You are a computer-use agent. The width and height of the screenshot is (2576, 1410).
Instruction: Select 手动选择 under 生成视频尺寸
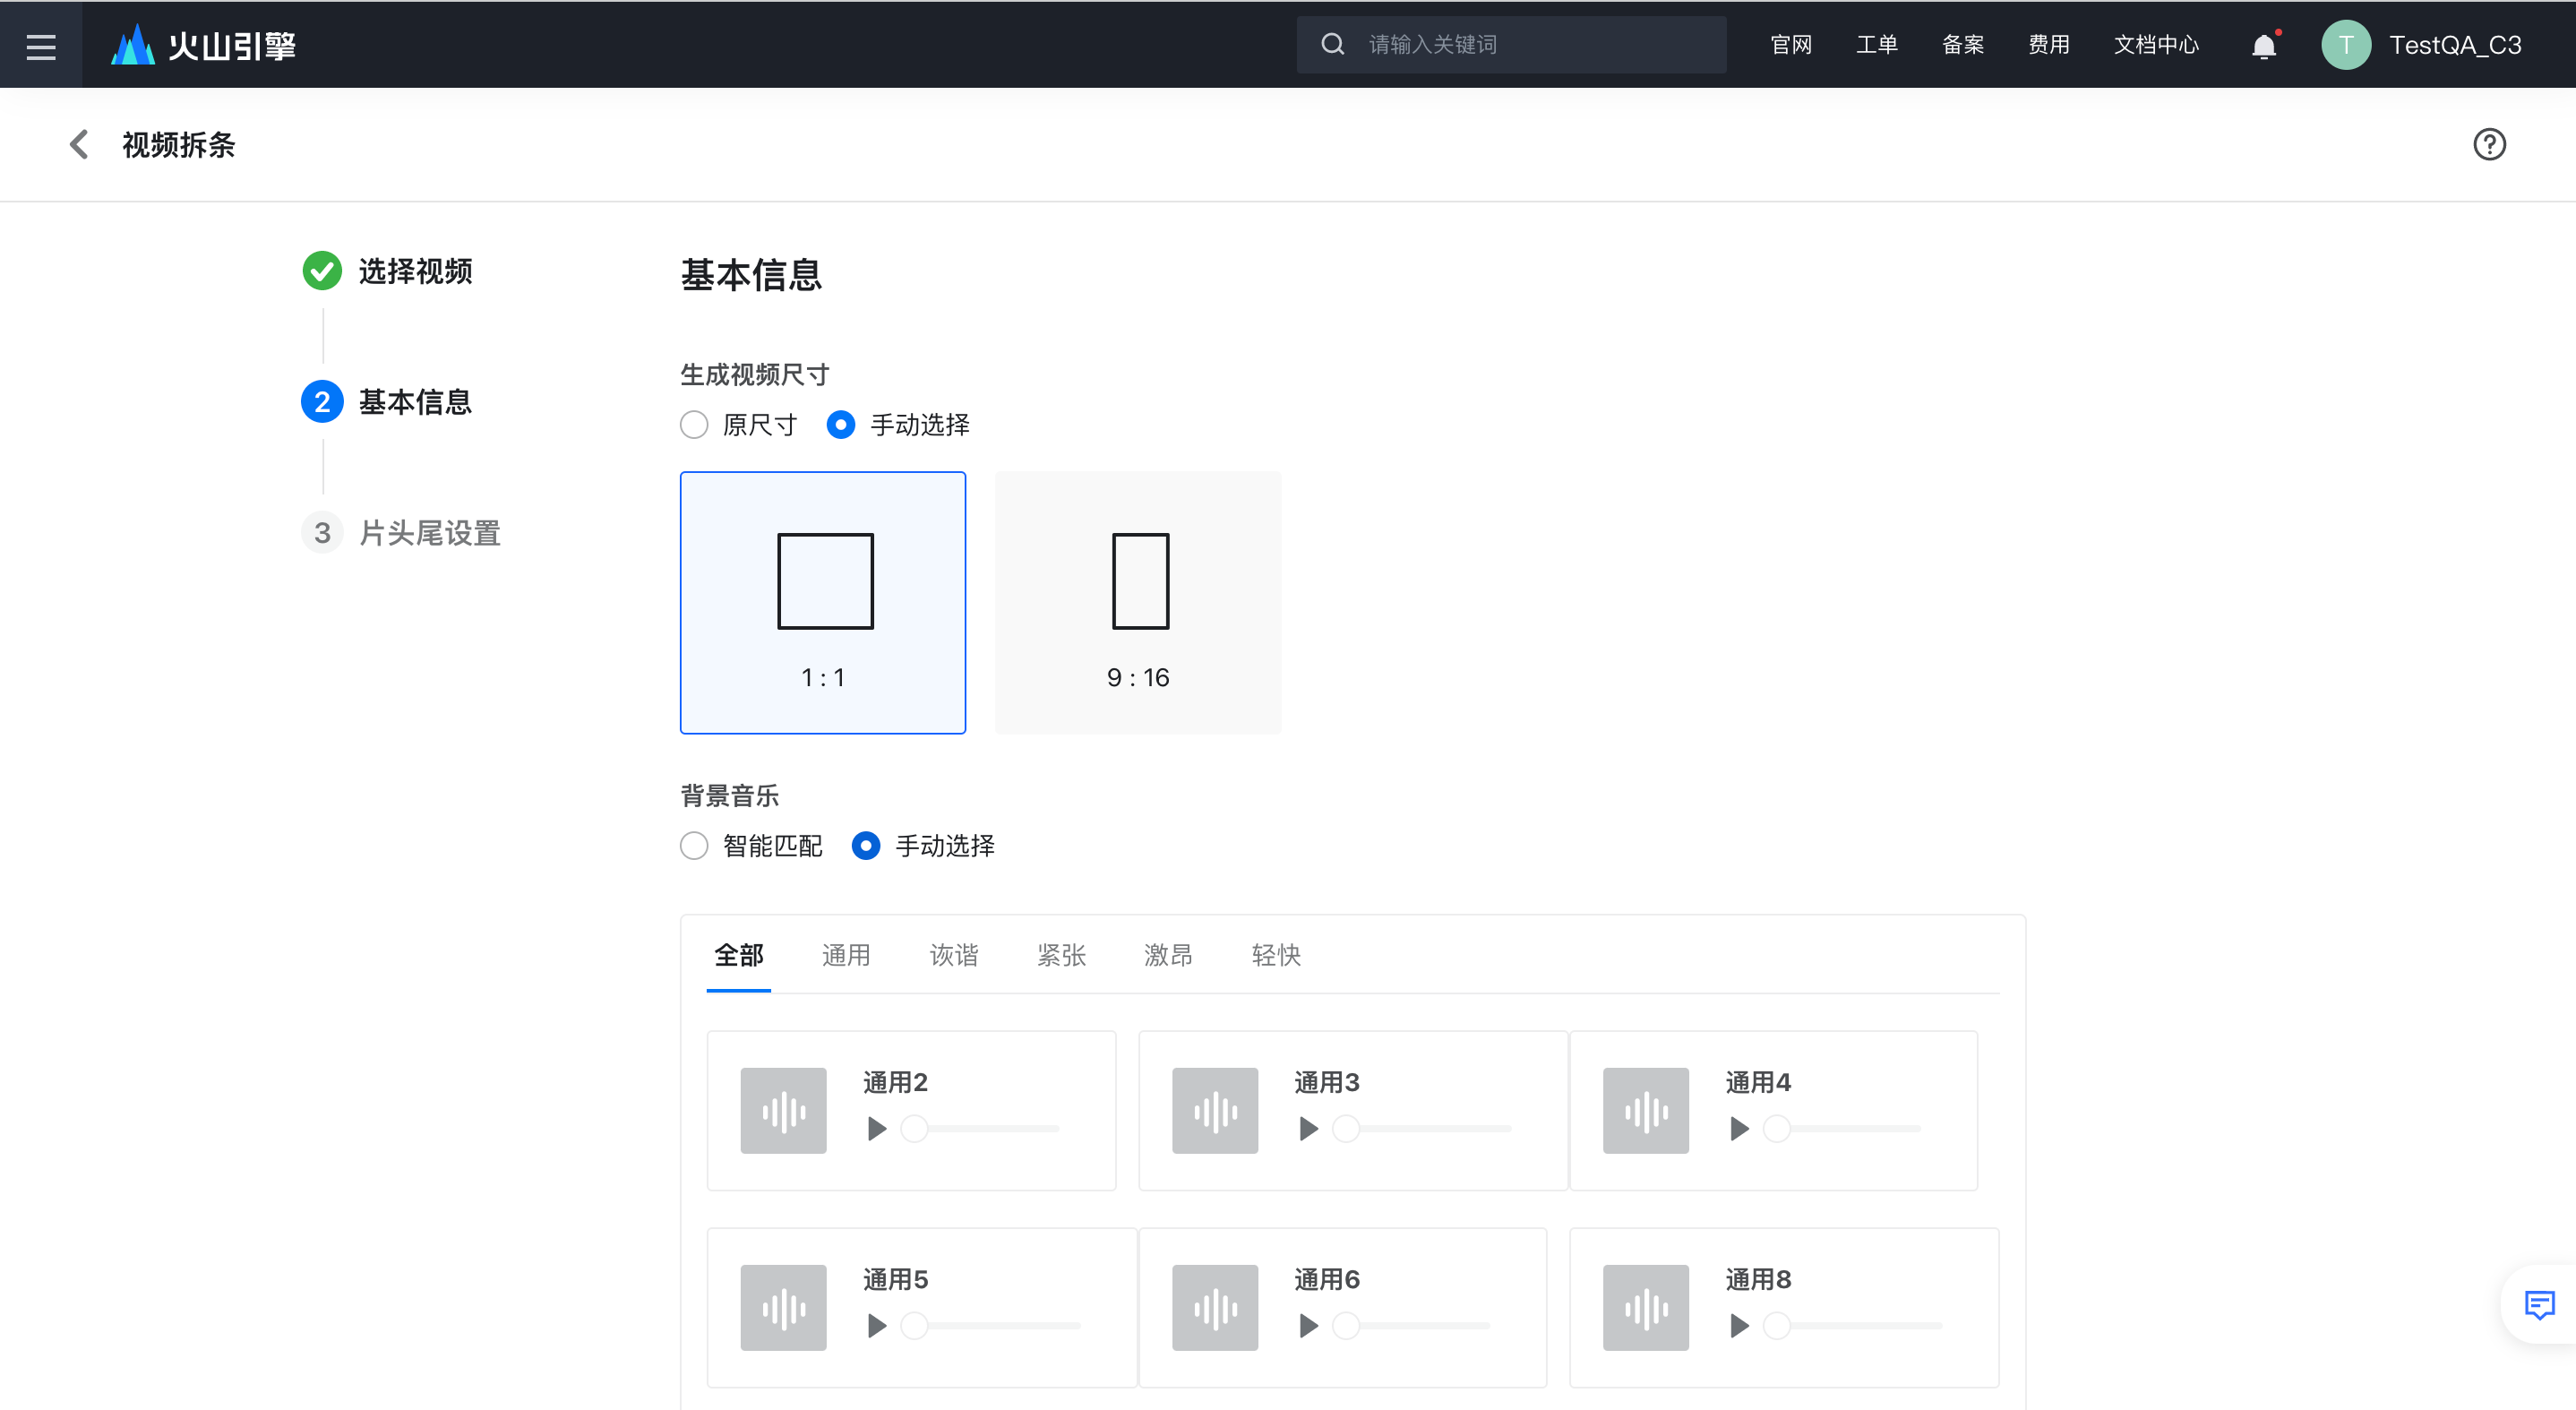(841, 425)
